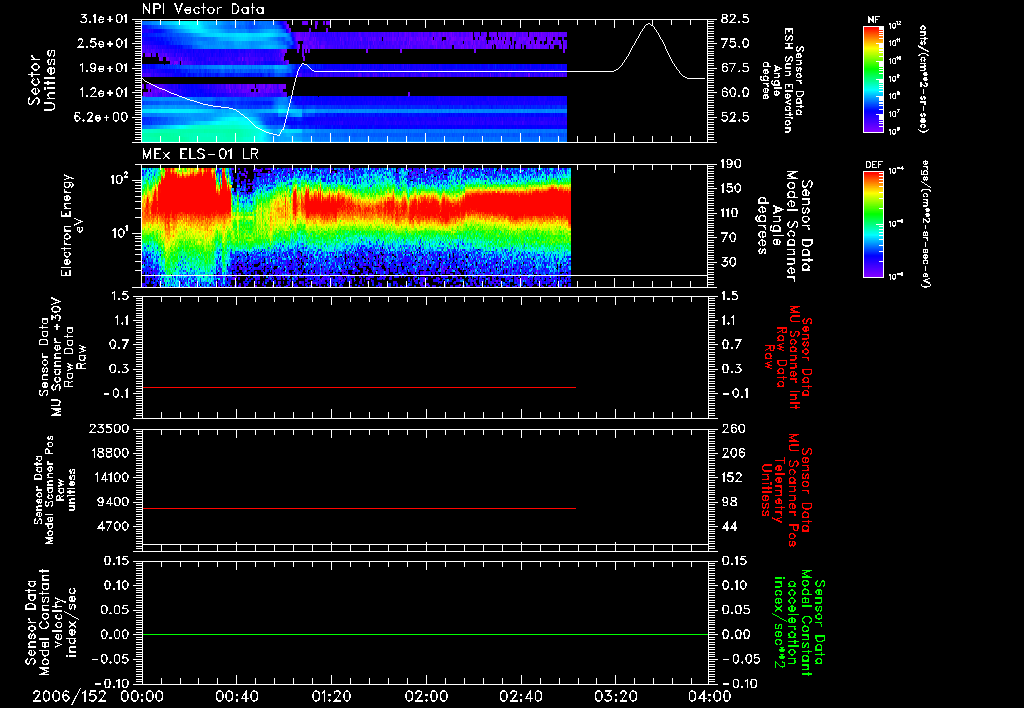
Task: Click the red line in the Model Scanner Pos panel
Action: 359,508
